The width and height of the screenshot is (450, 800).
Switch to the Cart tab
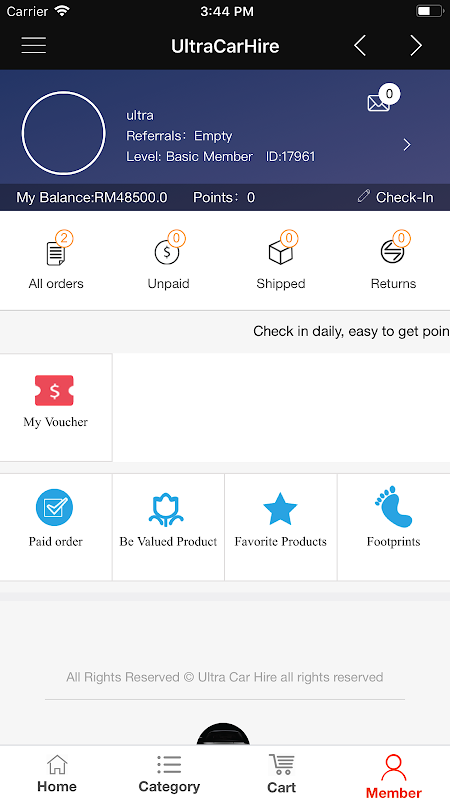click(281, 773)
